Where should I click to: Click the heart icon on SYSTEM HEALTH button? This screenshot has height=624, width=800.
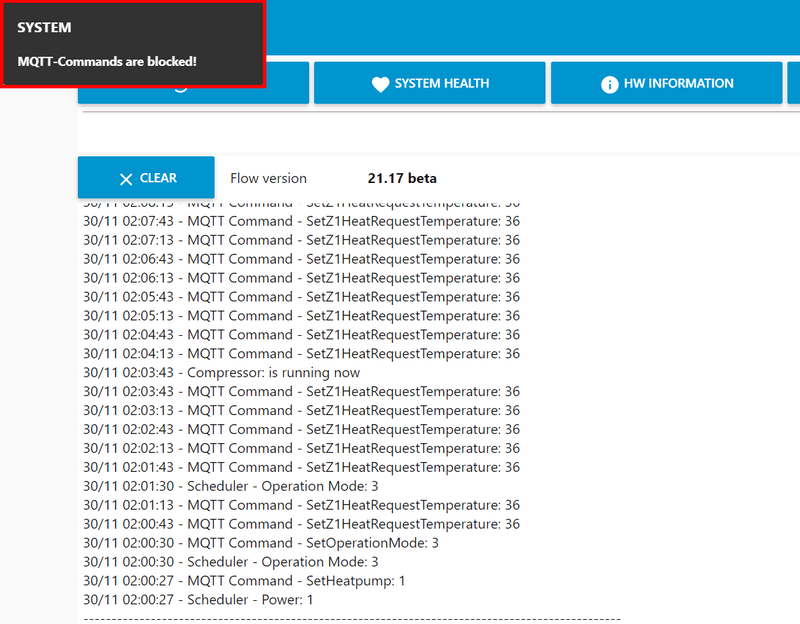click(381, 84)
